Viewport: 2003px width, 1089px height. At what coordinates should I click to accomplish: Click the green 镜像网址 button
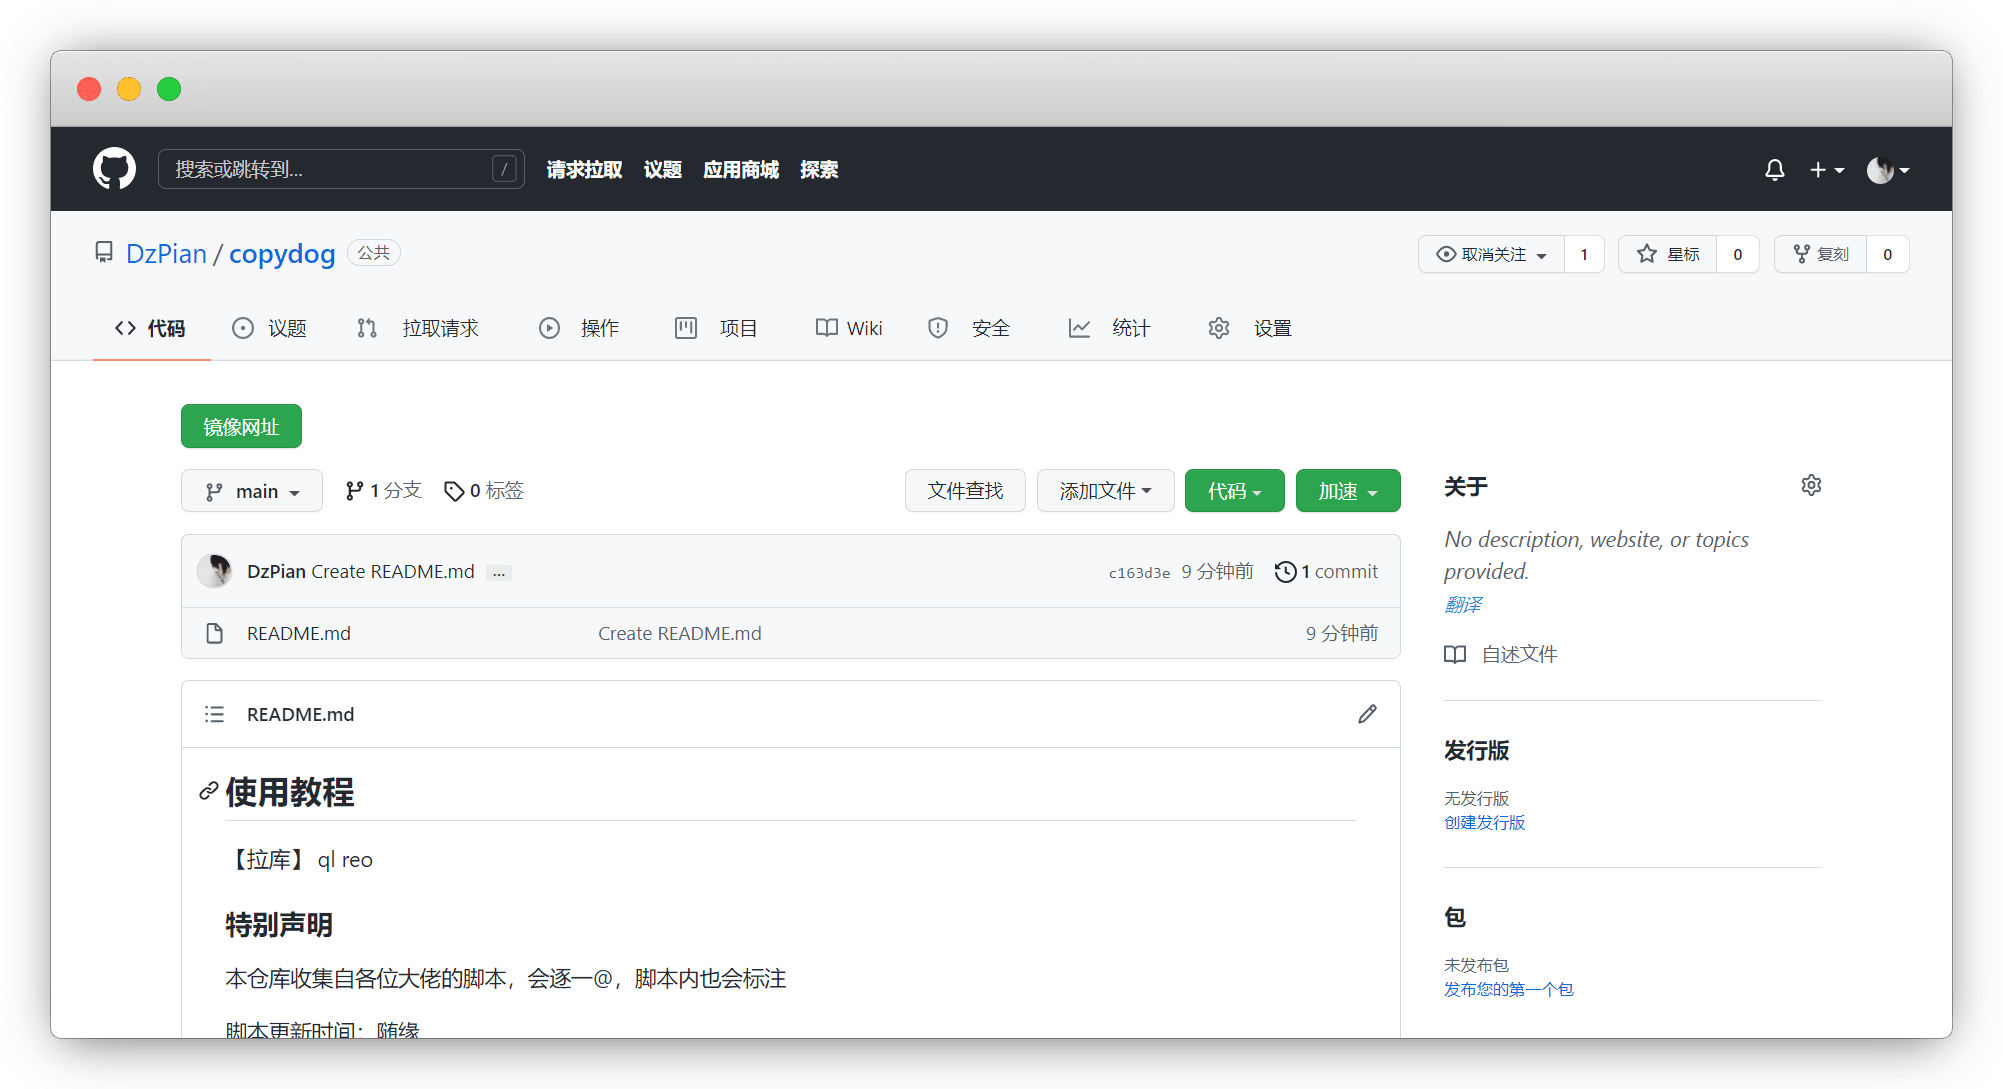click(240, 425)
